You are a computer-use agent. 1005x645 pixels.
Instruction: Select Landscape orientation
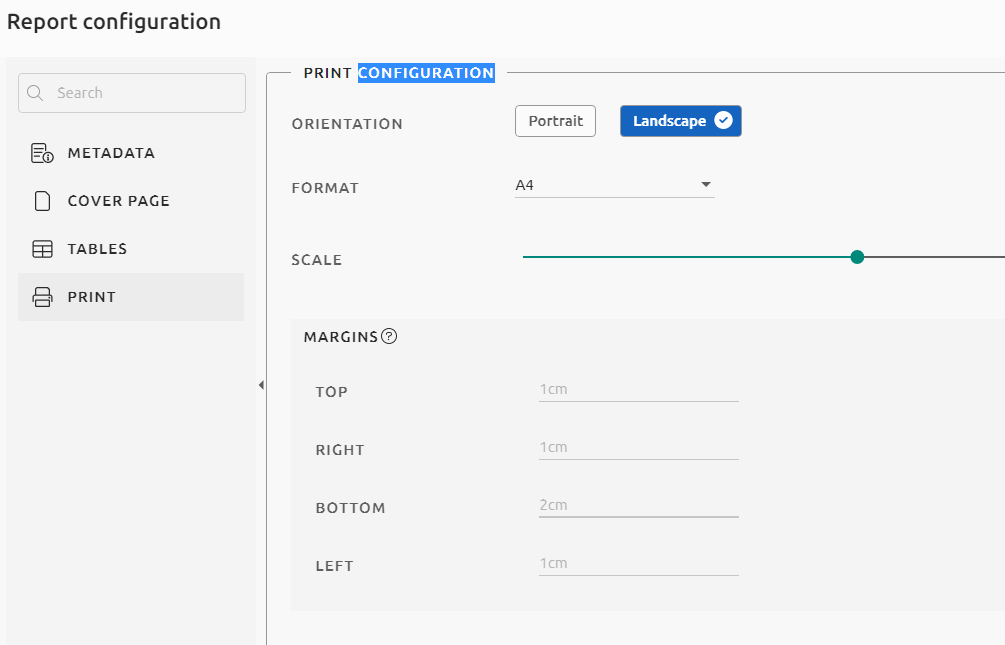point(681,121)
